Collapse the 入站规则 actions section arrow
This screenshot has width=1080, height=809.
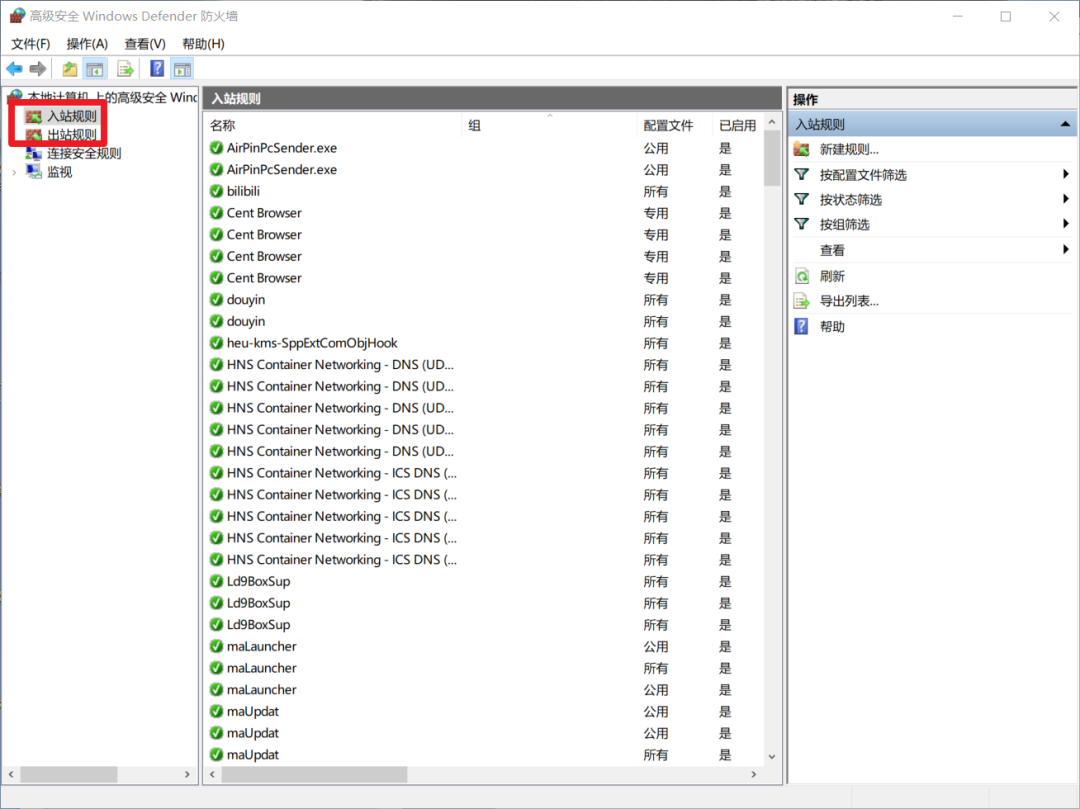point(1065,124)
